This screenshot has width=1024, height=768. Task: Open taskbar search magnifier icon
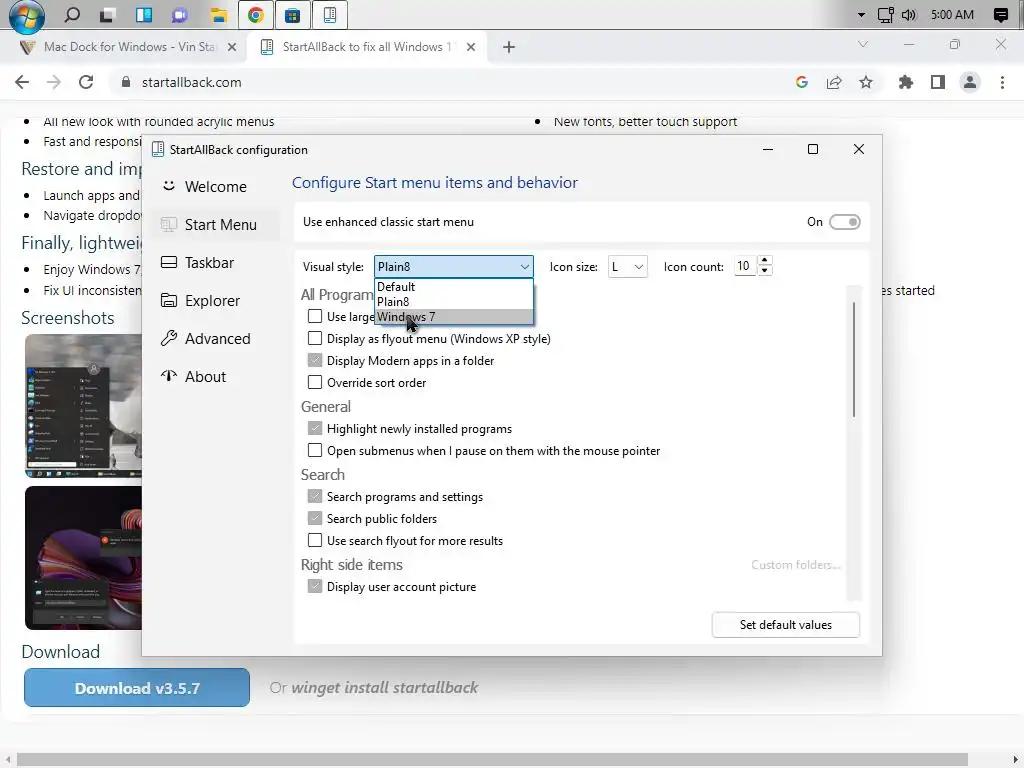[72, 14]
